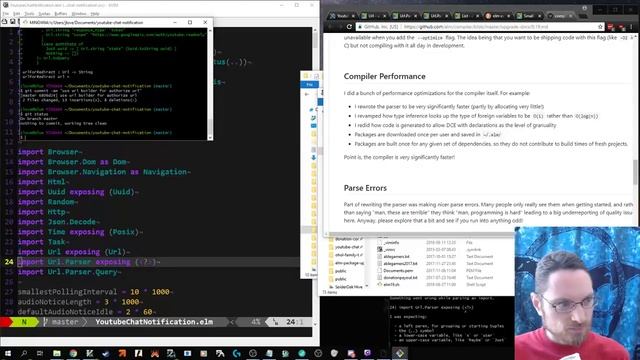Click the red extension icon in Chrome
The height and width of the screenshot is (360, 640).
(611, 27)
